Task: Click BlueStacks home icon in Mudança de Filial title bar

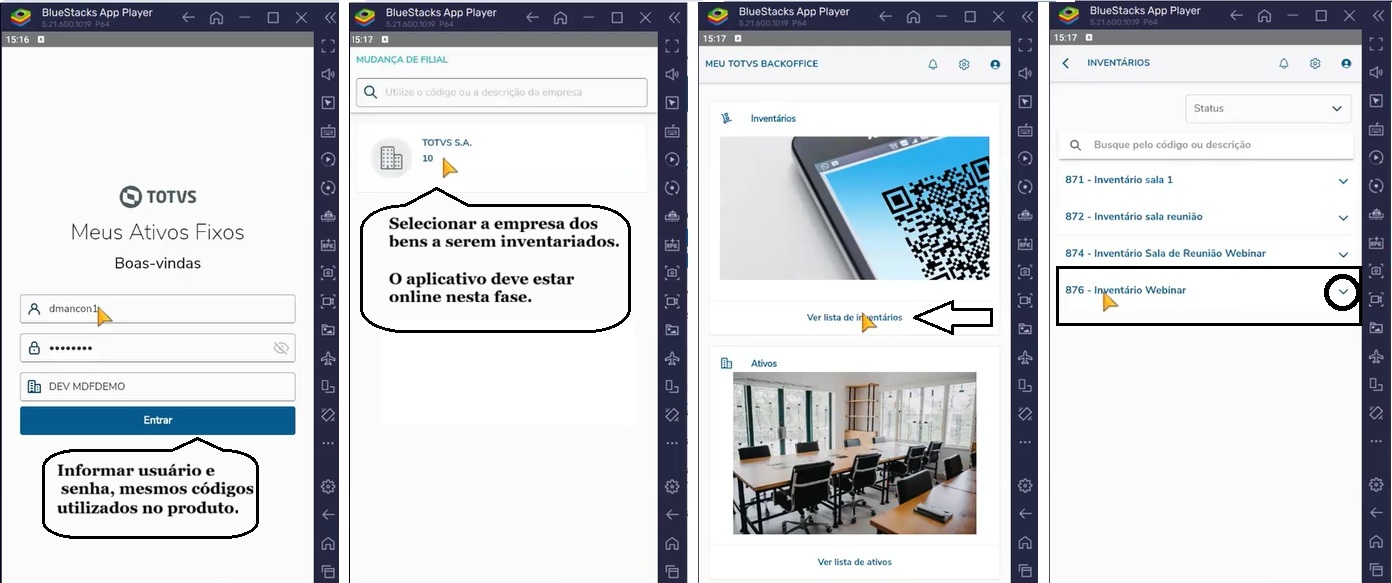Action: (561, 17)
